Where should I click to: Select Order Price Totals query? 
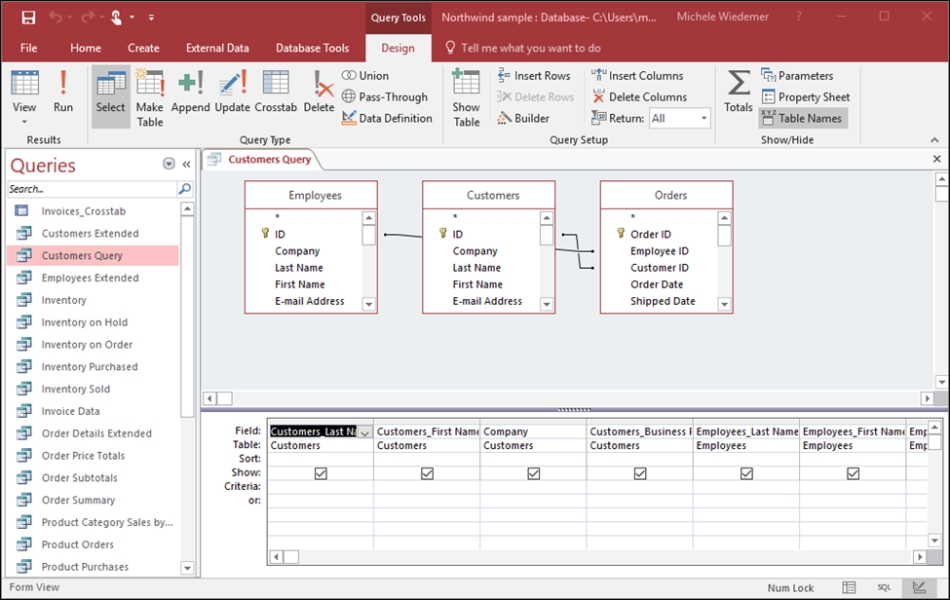pyautogui.click(x=84, y=456)
